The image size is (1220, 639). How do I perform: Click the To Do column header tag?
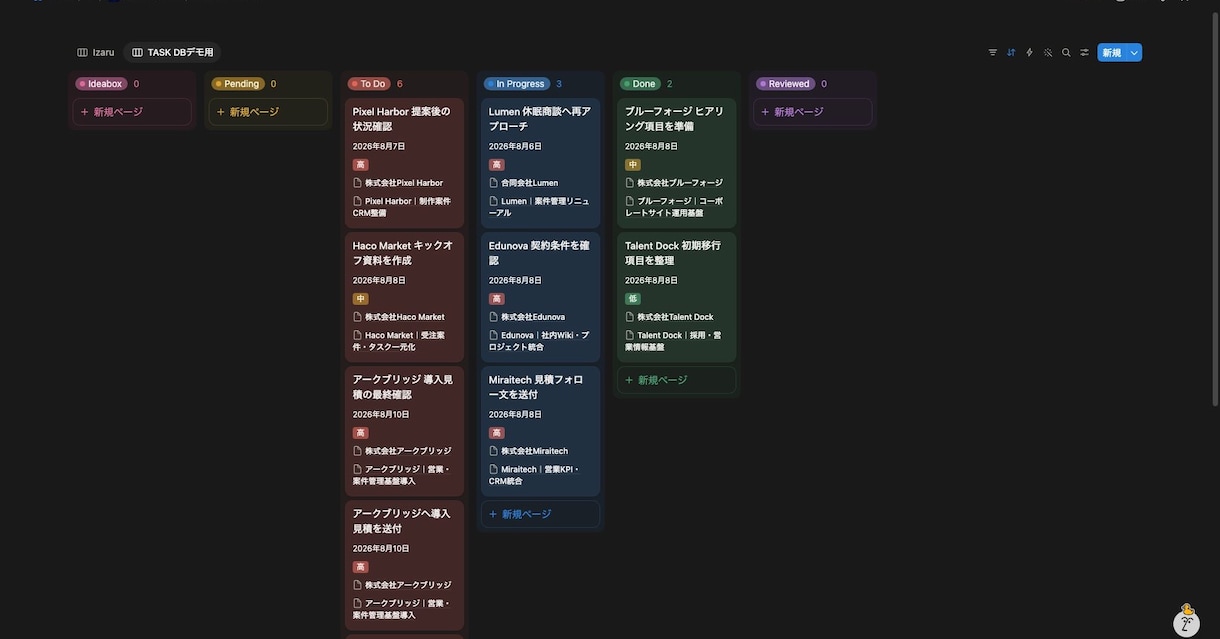click(368, 84)
